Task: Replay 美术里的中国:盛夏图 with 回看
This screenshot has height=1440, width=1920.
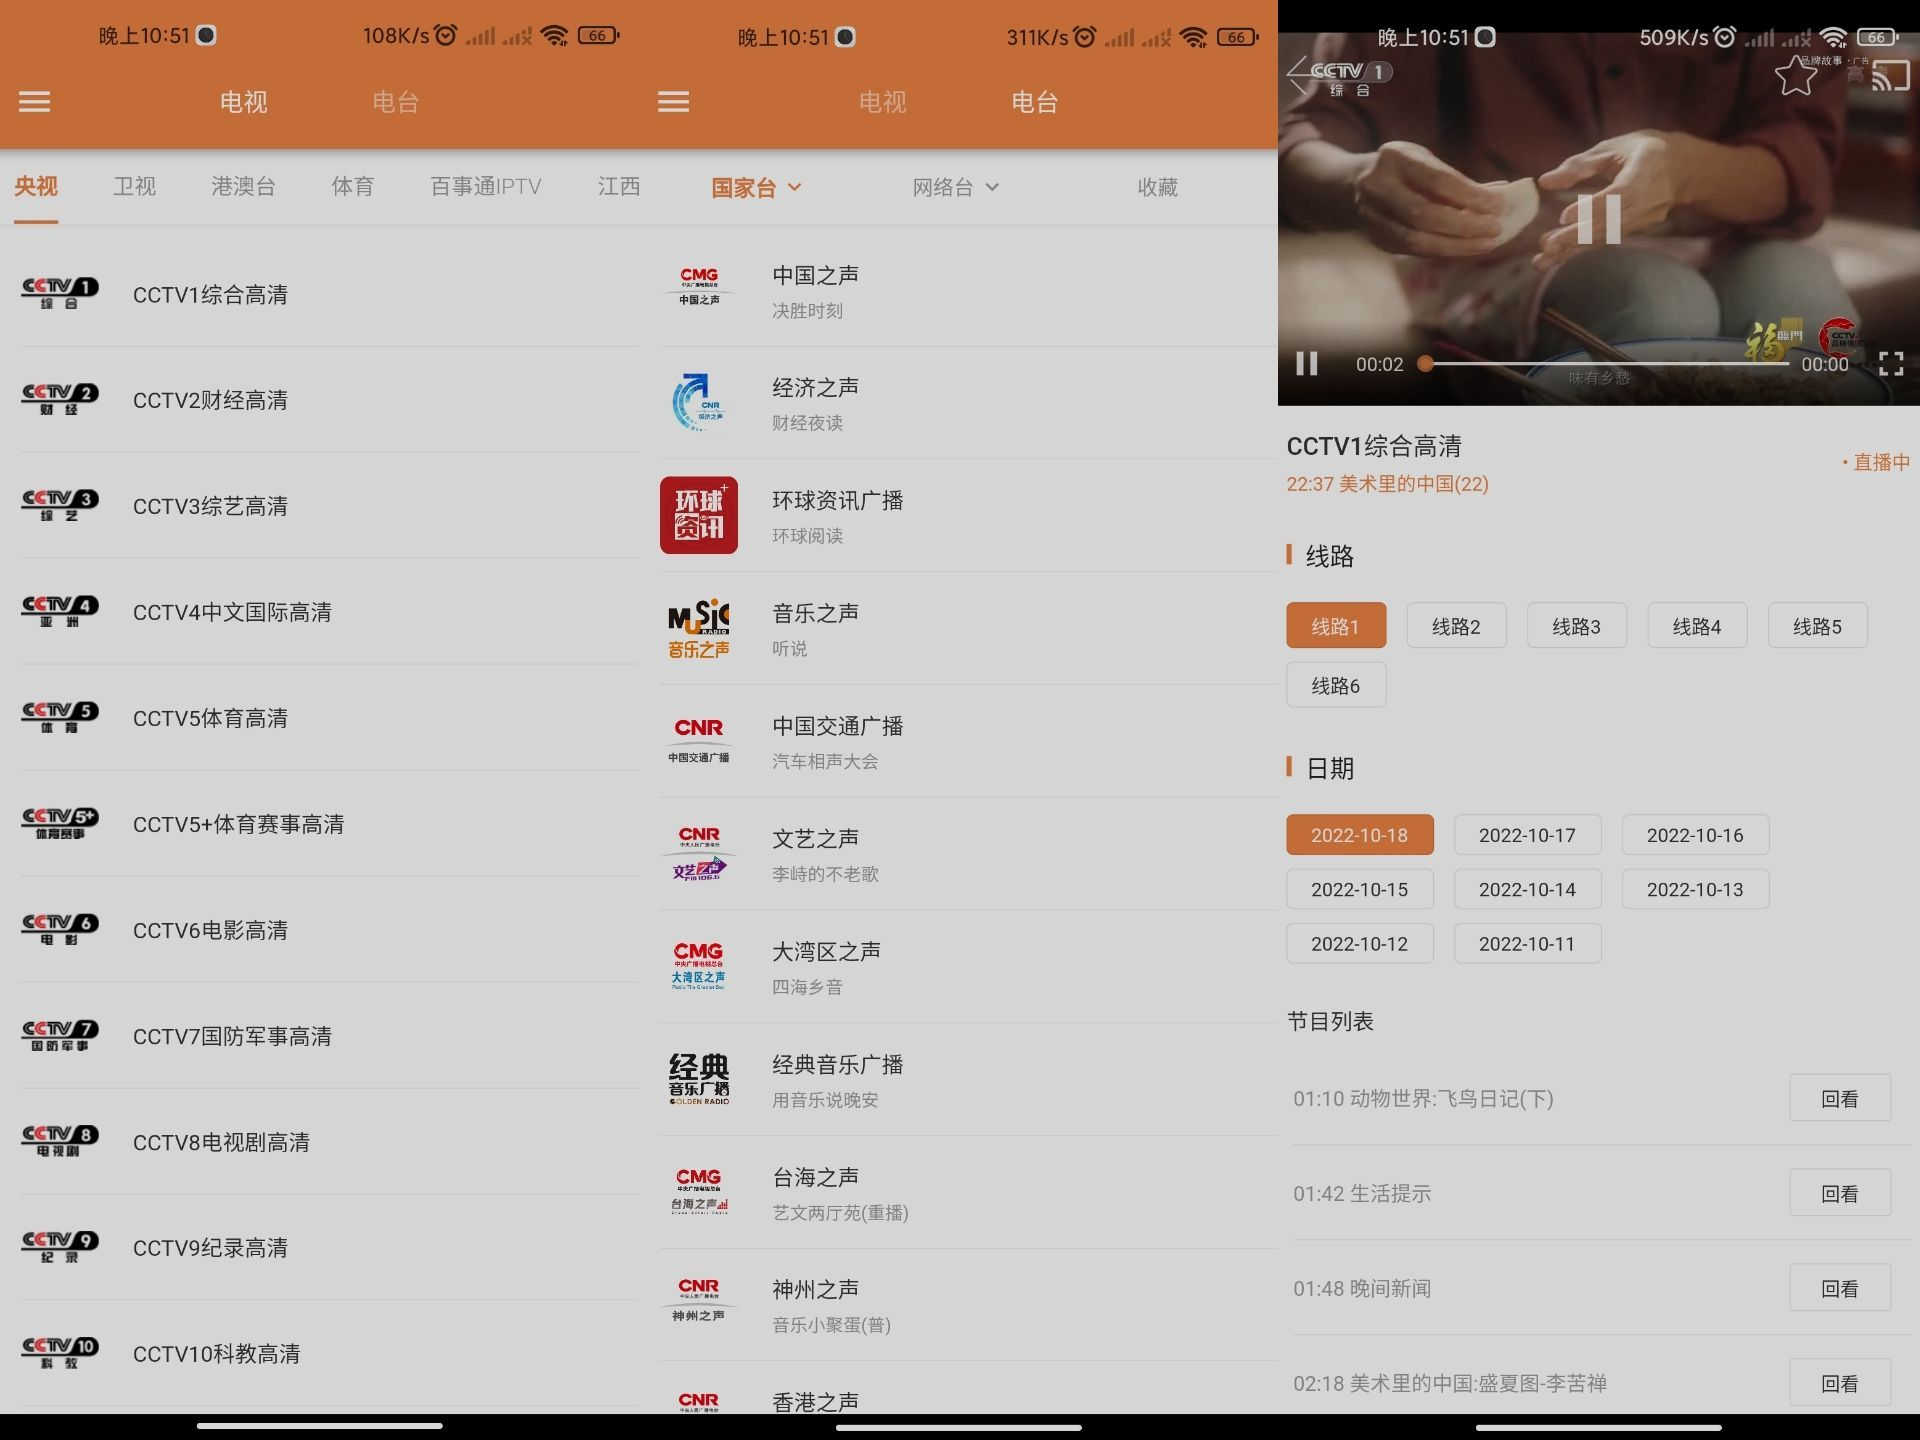Action: tap(1839, 1383)
